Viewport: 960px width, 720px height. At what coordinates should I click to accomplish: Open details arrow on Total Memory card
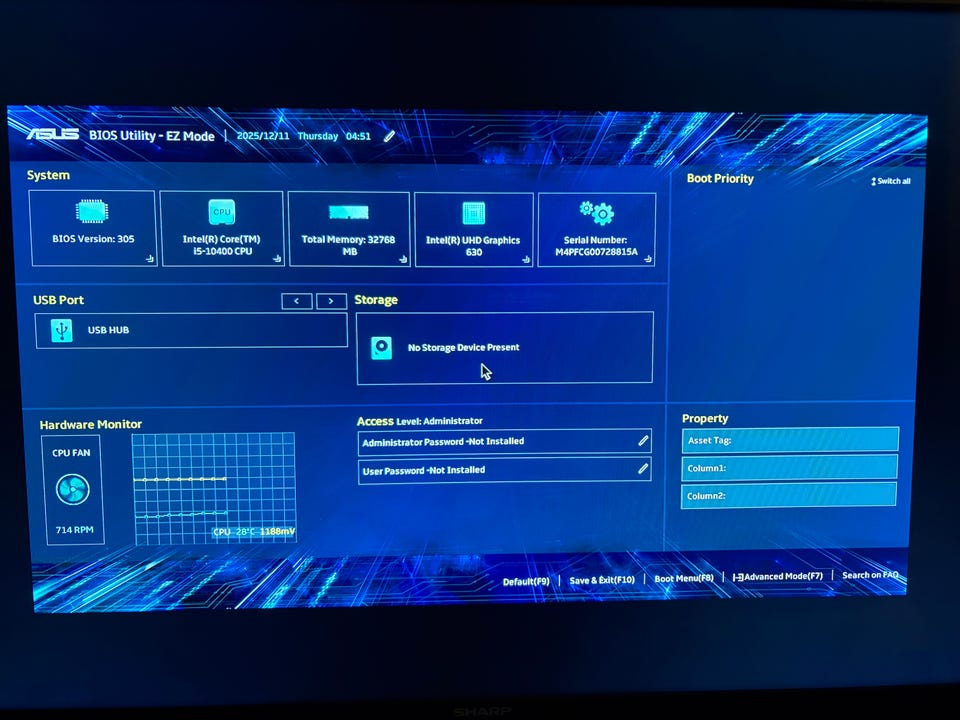pos(403,259)
